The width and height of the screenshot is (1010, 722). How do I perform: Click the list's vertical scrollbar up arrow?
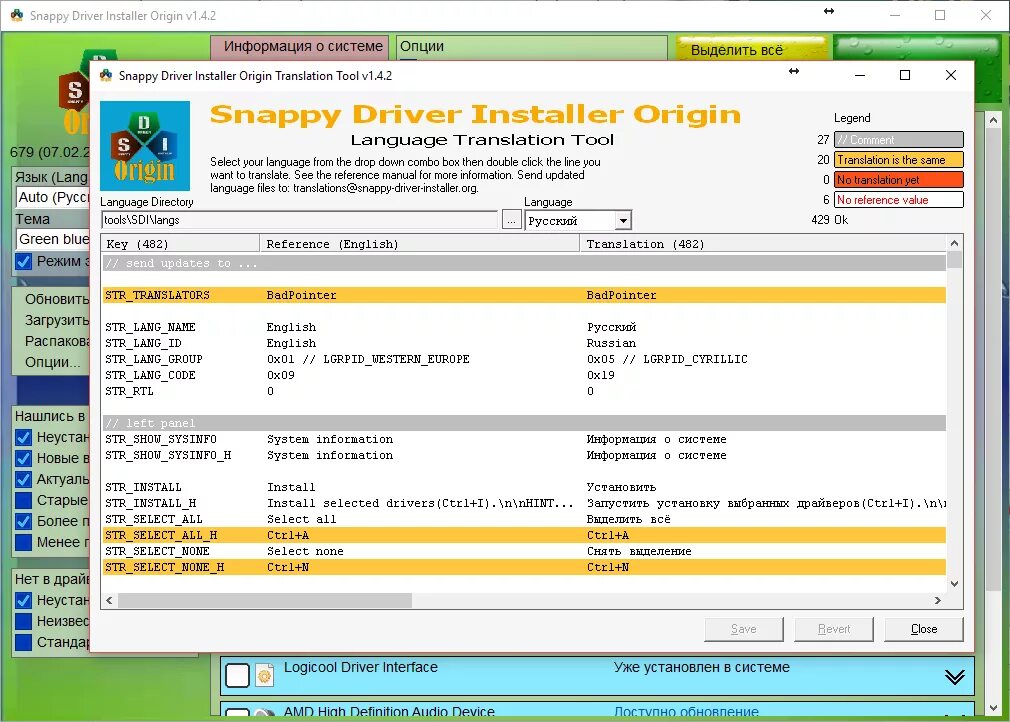point(955,243)
